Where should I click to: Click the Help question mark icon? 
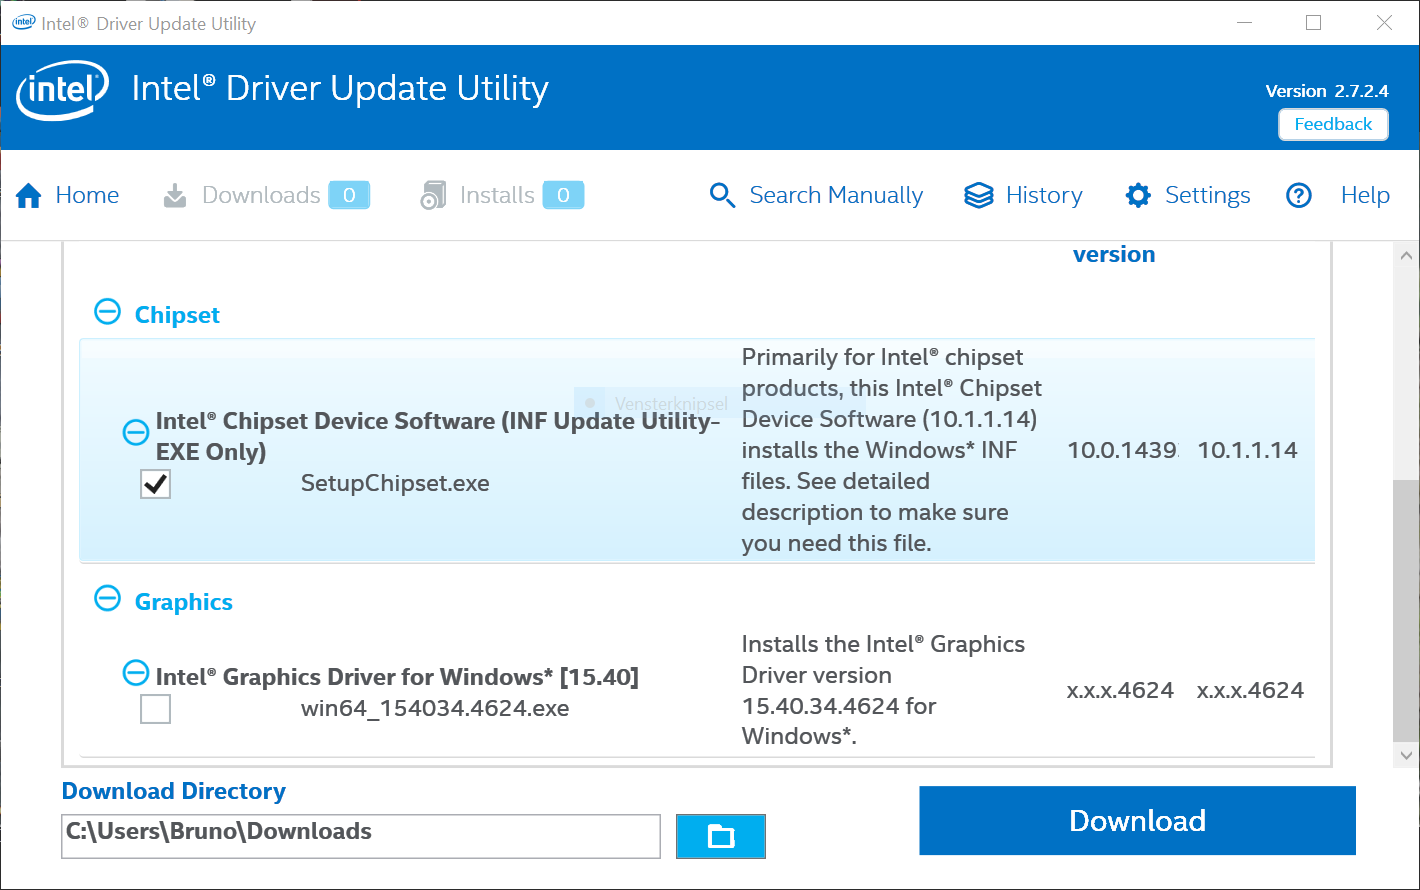click(x=1299, y=195)
